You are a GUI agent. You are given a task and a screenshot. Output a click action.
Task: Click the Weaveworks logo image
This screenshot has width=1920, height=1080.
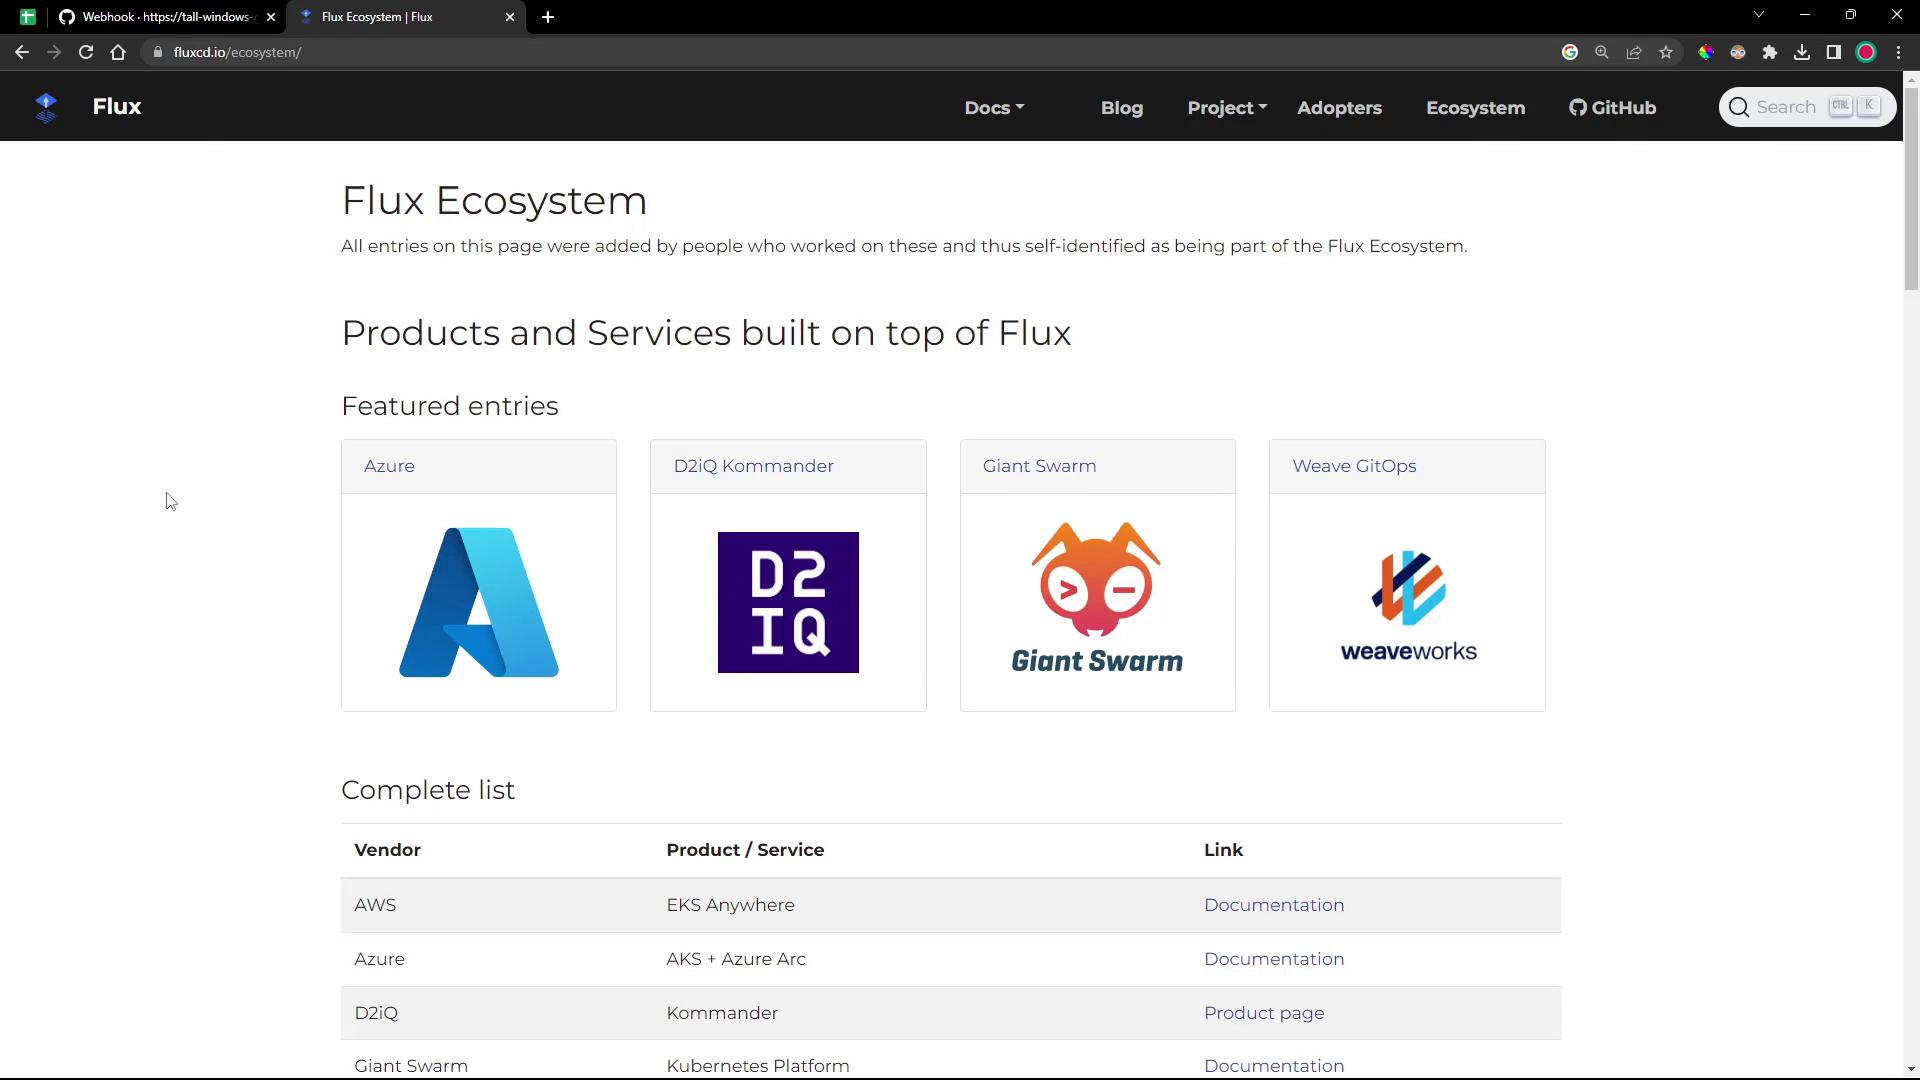pos(1408,606)
